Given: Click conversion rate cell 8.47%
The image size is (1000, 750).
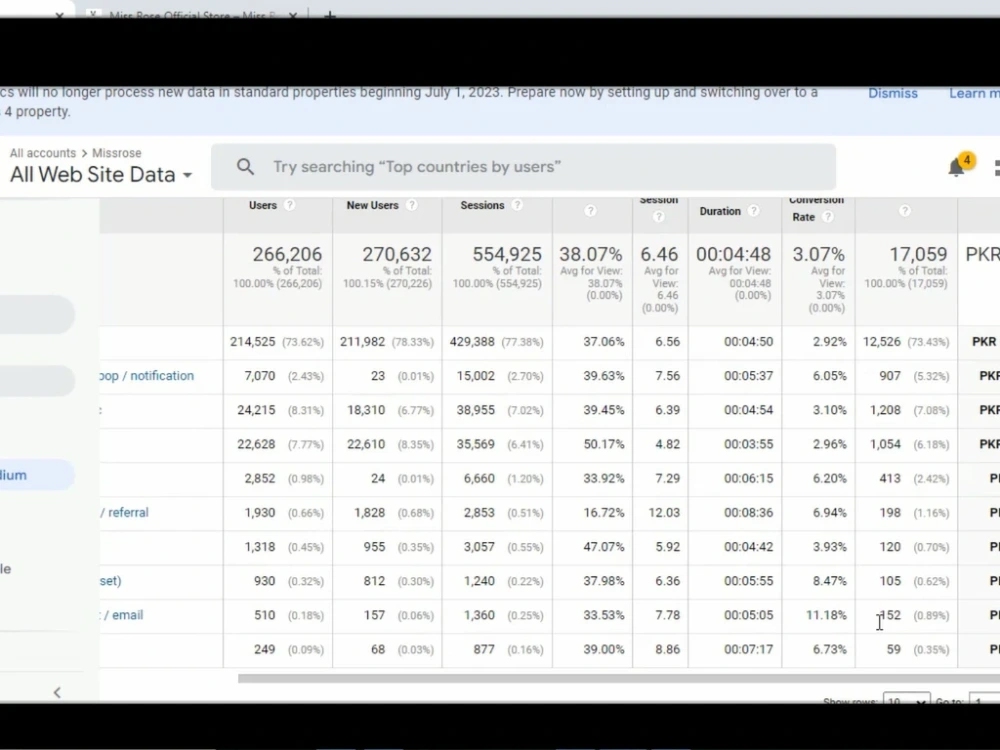Looking at the screenshot, I should (830, 581).
